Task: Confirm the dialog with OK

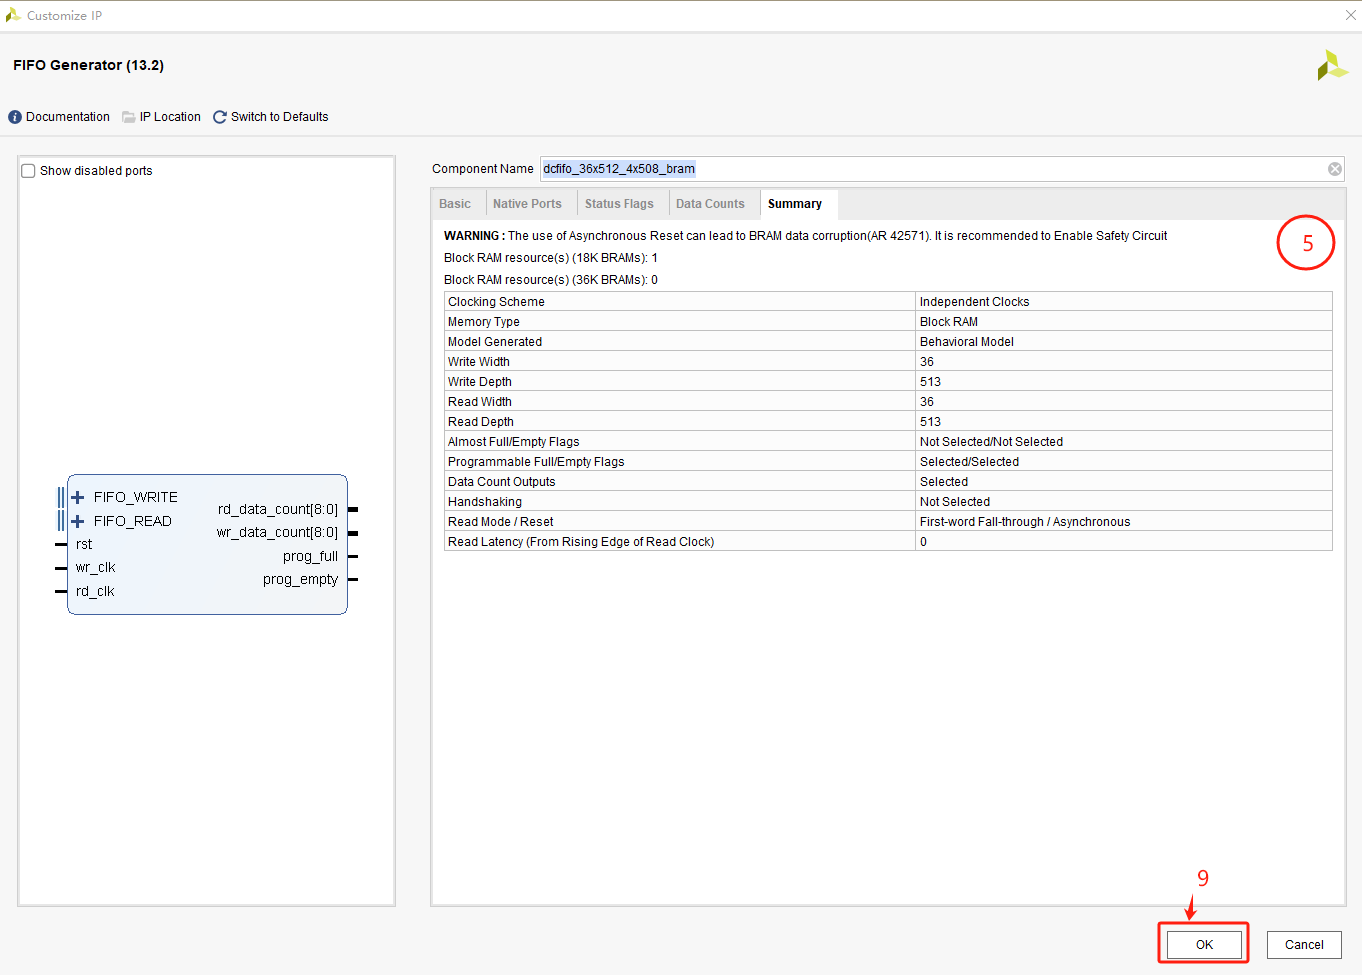Action: click(x=1204, y=944)
